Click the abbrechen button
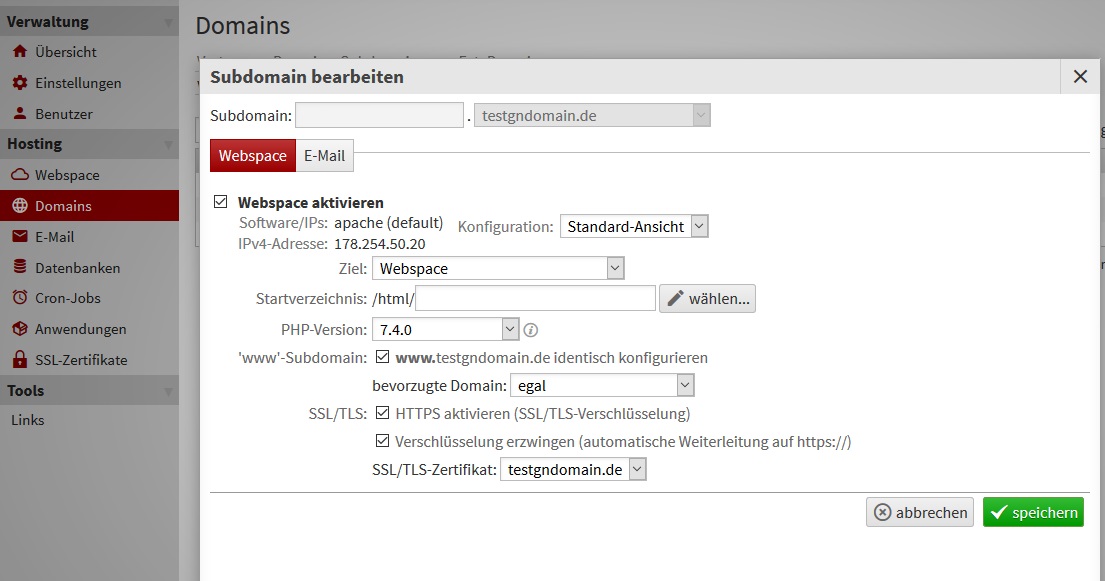 (x=920, y=513)
